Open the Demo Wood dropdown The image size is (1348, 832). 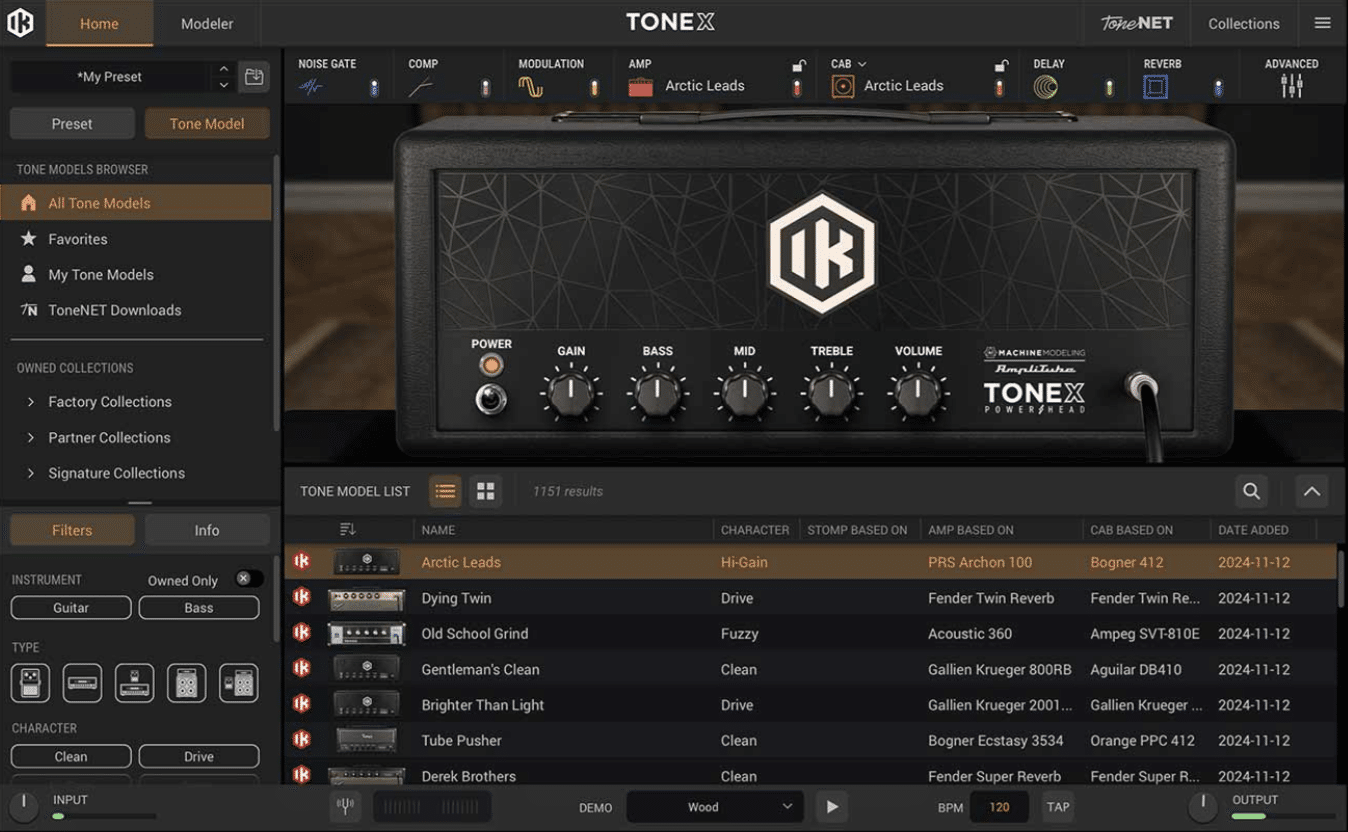tap(715, 807)
